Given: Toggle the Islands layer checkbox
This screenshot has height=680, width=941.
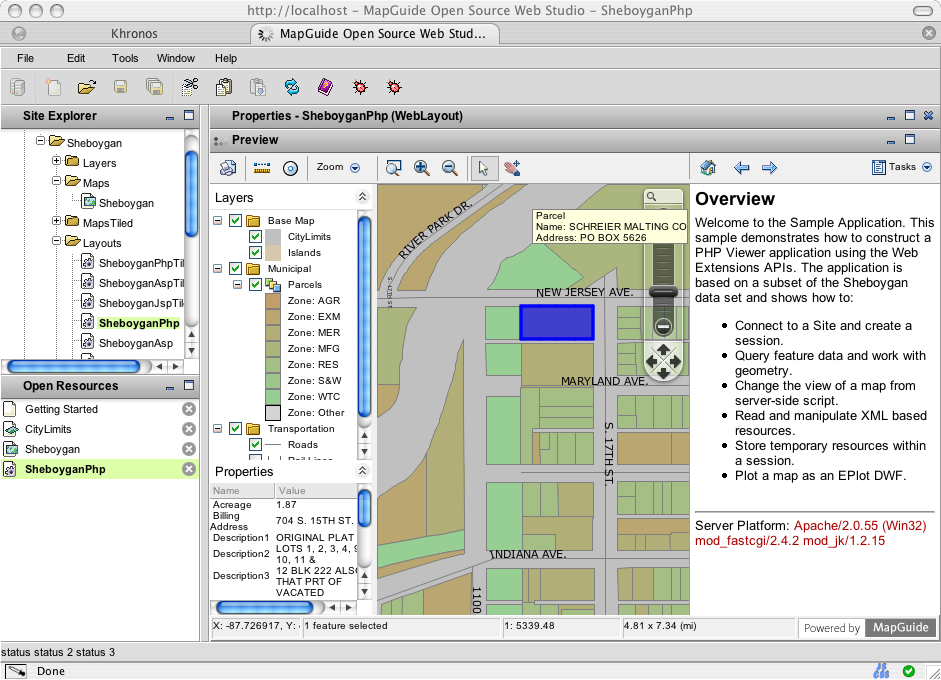Looking at the screenshot, I should point(255,253).
